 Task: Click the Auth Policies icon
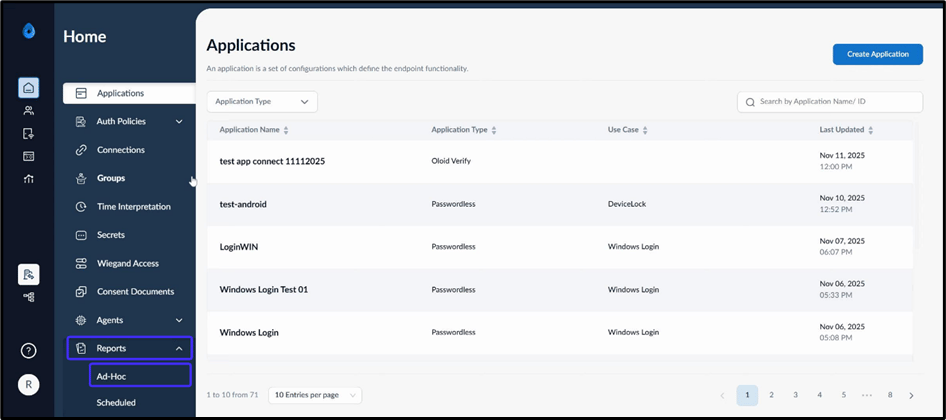81,121
